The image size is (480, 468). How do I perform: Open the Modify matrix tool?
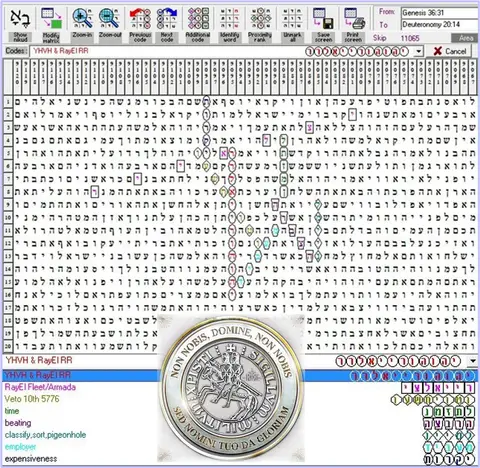(51, 18)
